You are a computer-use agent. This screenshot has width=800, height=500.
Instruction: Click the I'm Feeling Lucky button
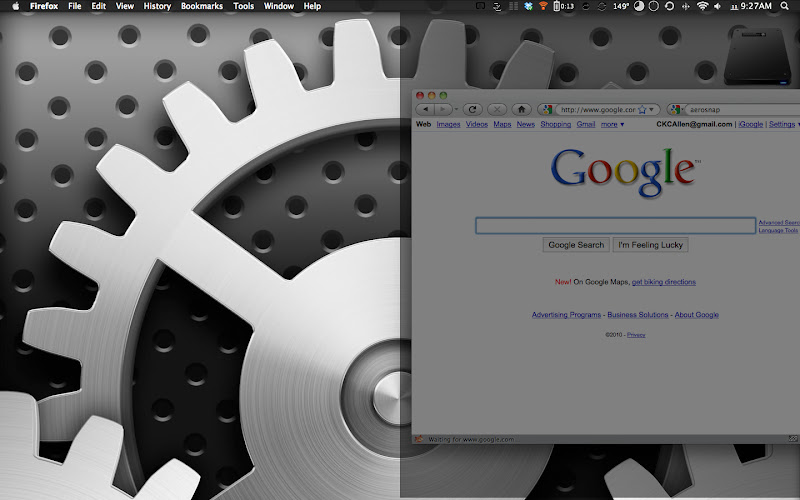651,245
